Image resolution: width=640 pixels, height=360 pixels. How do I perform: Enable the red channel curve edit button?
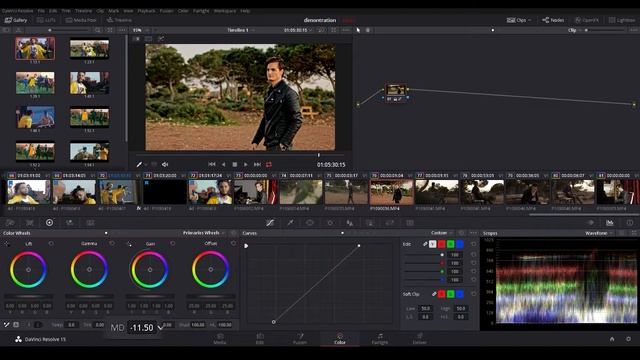coord(442,244)
